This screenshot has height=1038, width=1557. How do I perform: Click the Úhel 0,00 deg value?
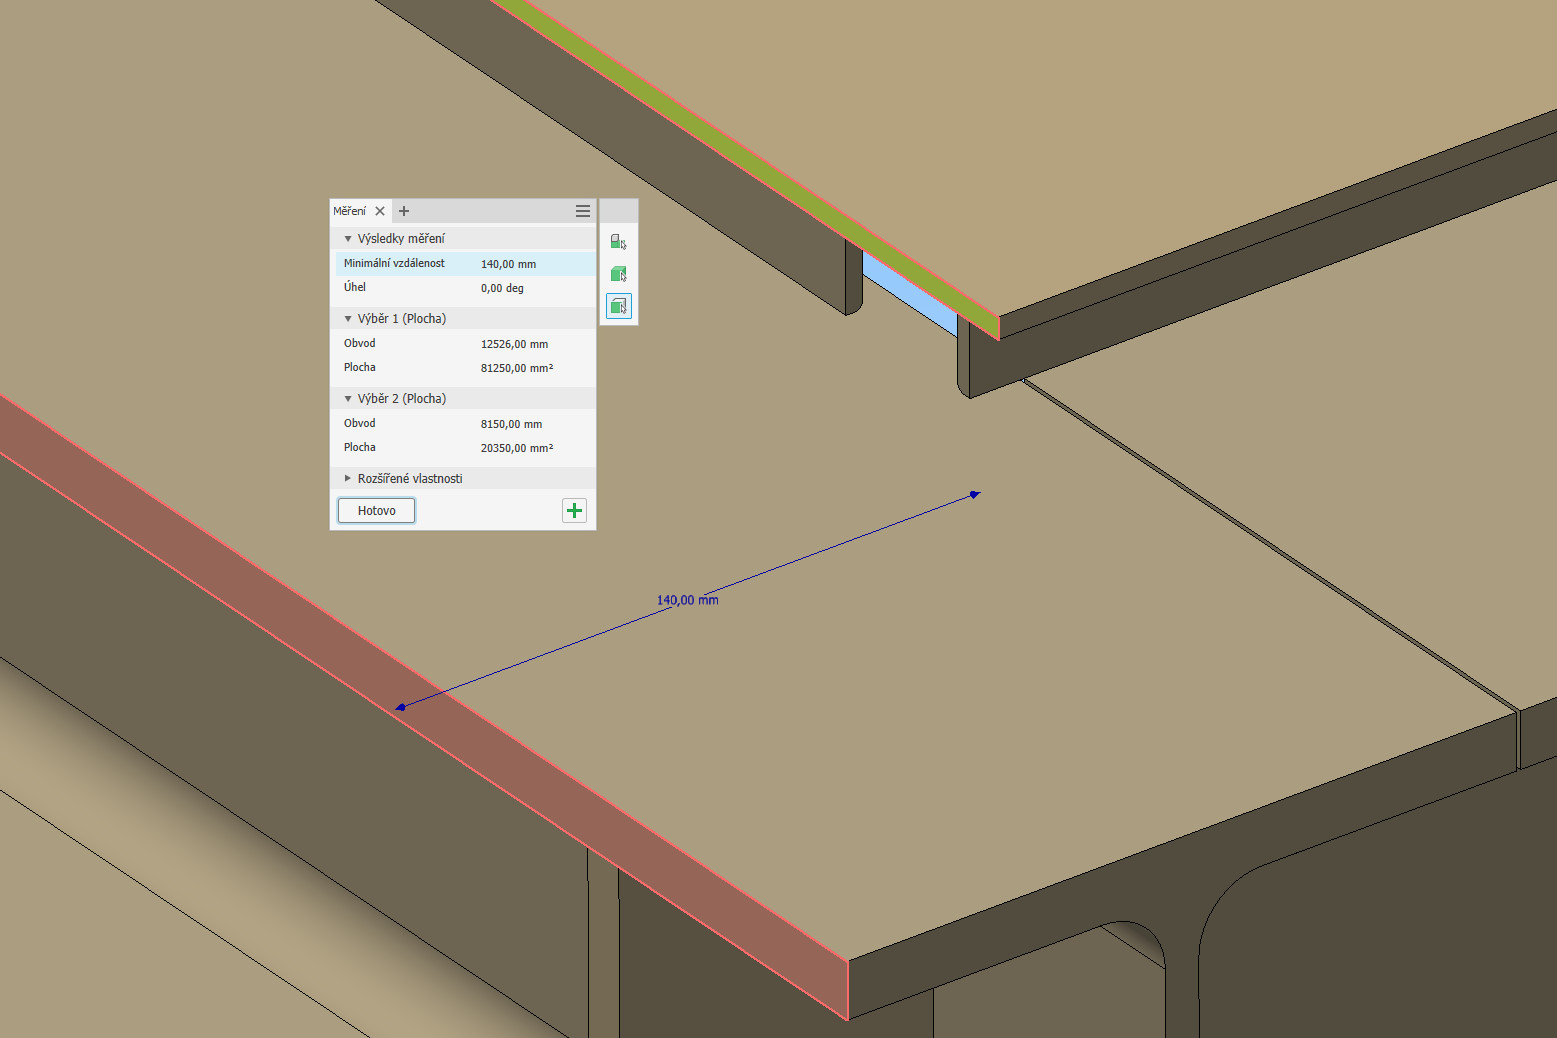coord(502,288)
